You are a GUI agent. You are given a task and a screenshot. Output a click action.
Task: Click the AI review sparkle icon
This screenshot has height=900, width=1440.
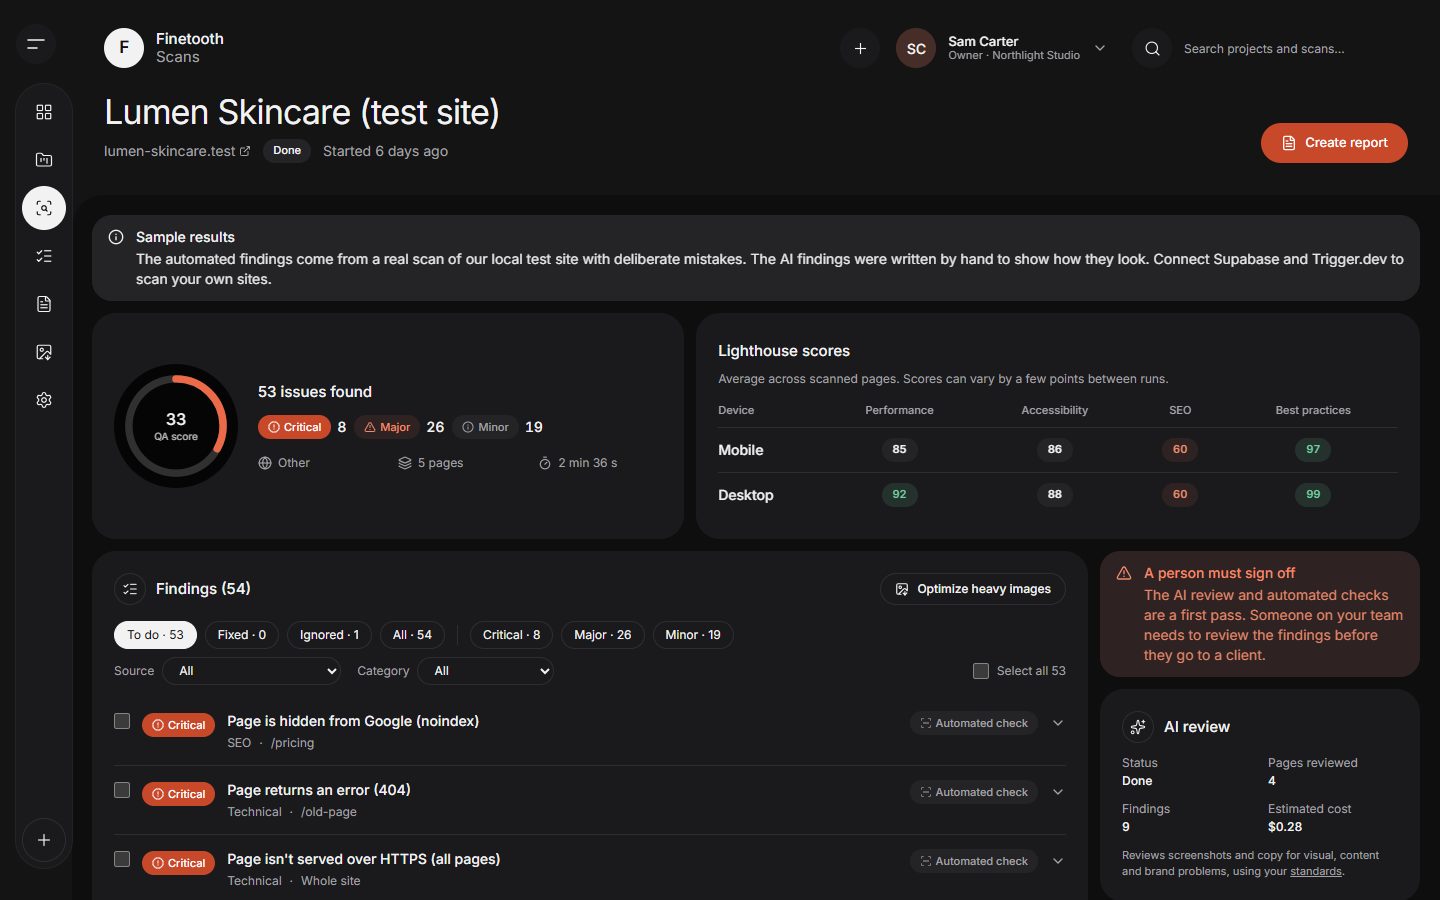pyautogui.click(x=1138, y=727)
